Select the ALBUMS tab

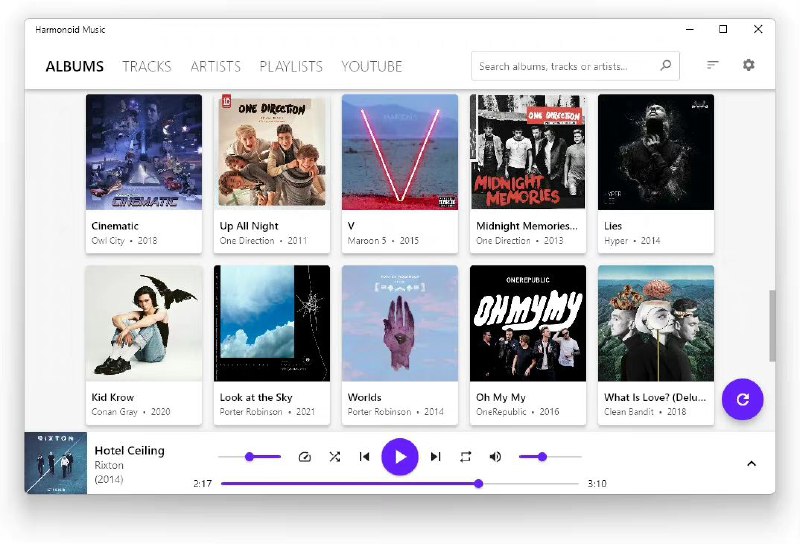(x=74, y=66)
